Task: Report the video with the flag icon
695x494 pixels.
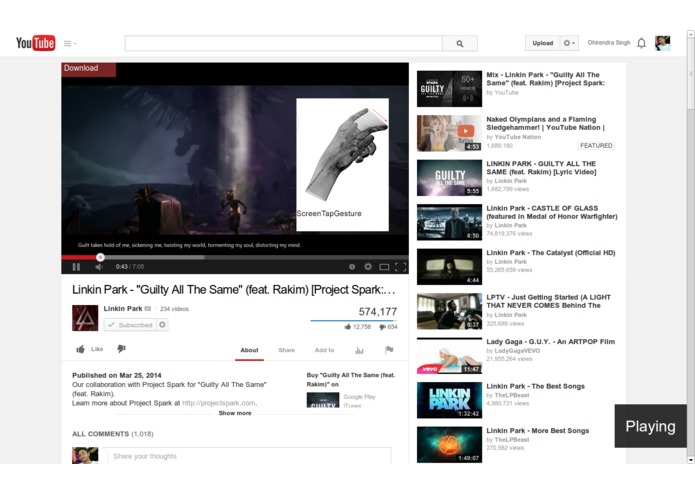Action: [389, 350]
